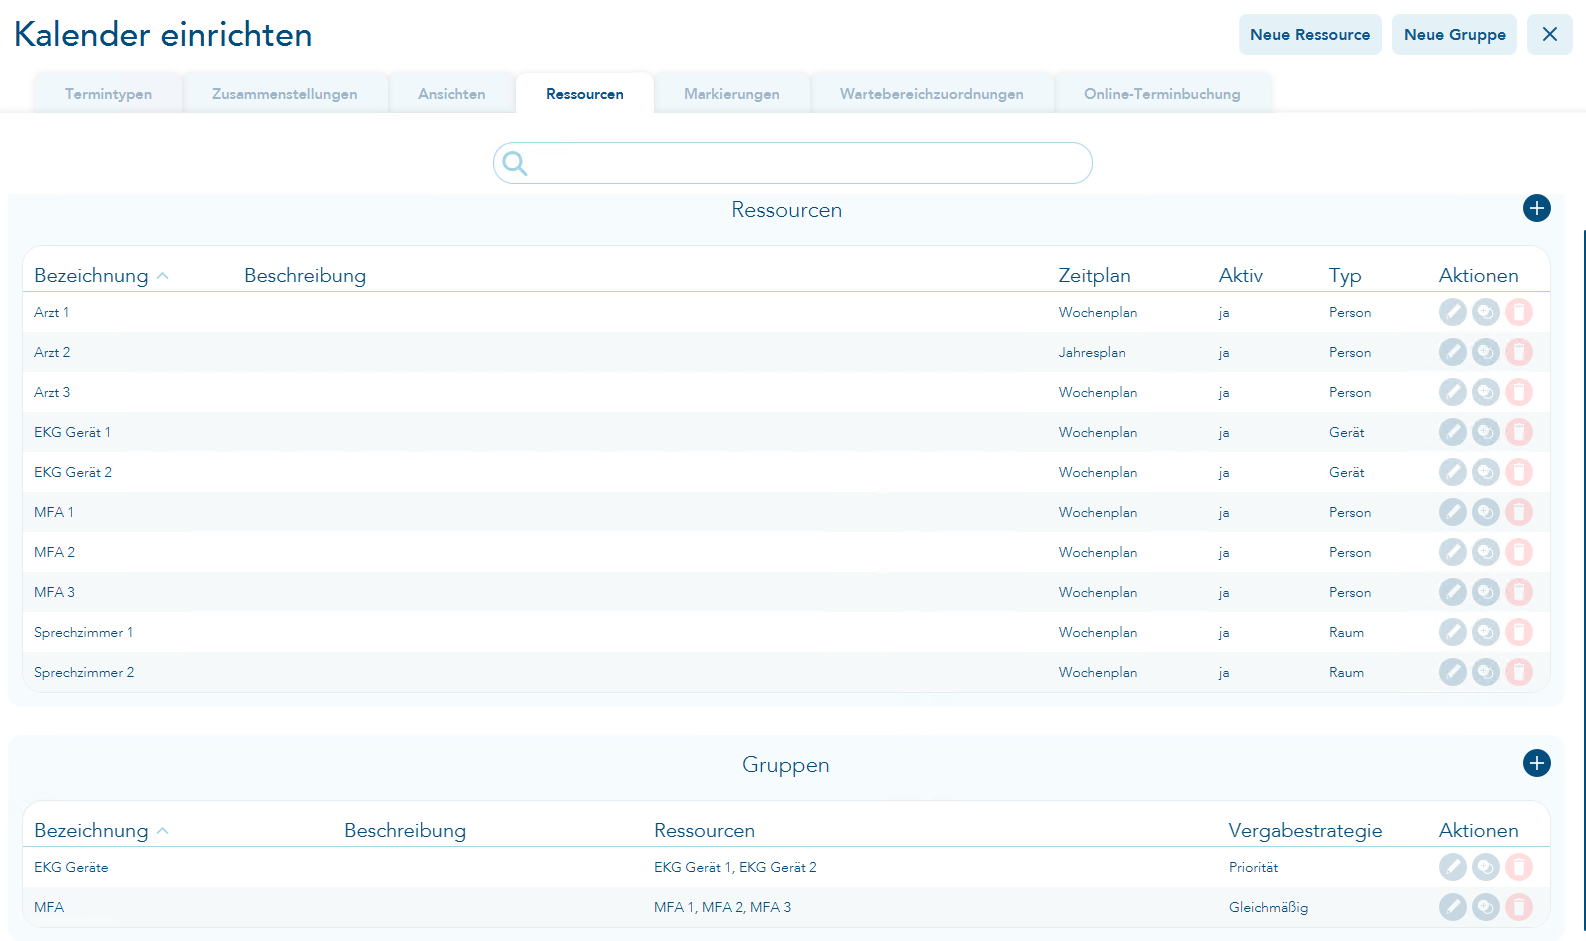Go to the Markierungen tab
1586x941 pixels.
(732, 94)
